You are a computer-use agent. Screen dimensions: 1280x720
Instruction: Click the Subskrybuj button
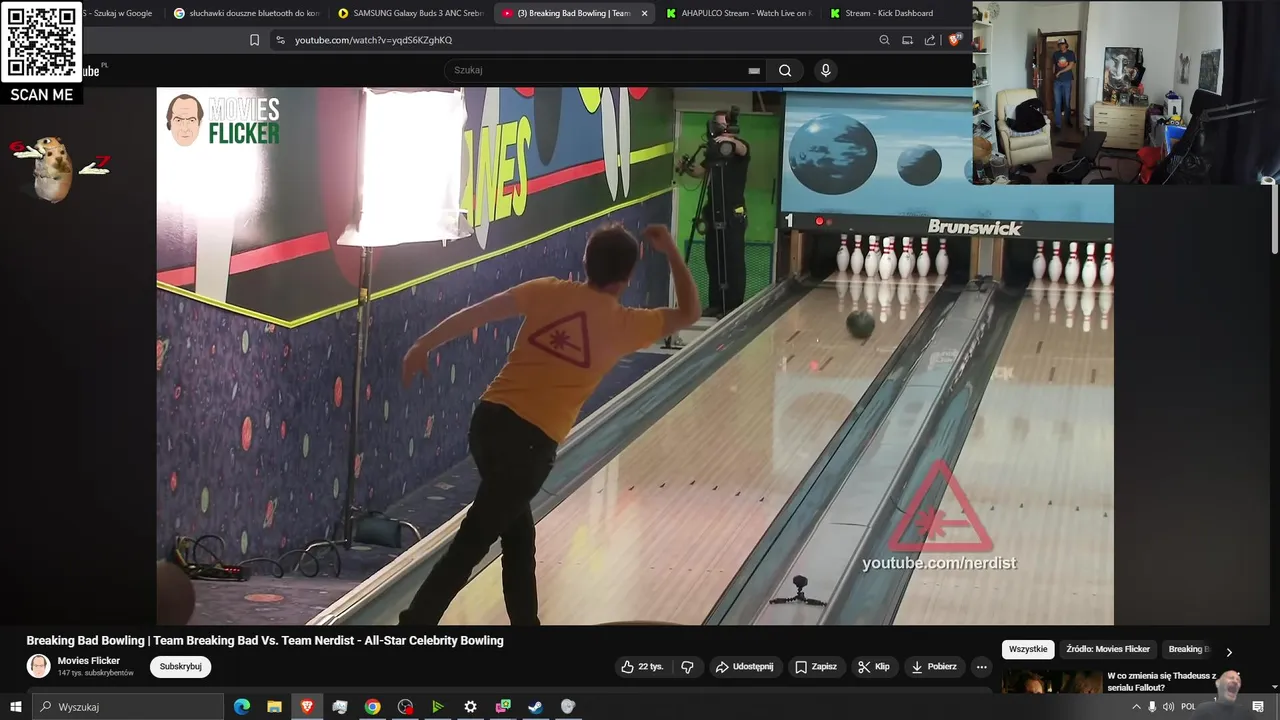(x=180, y=667)
